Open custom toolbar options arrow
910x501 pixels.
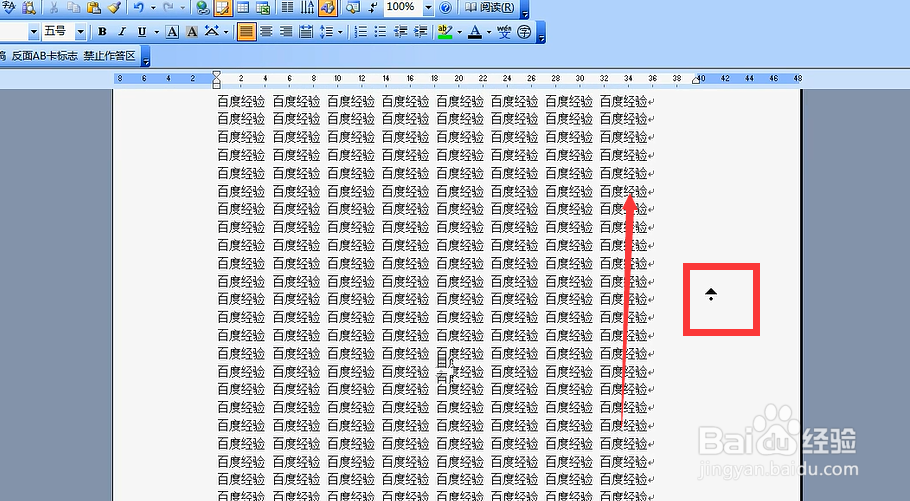click(146, 57)
